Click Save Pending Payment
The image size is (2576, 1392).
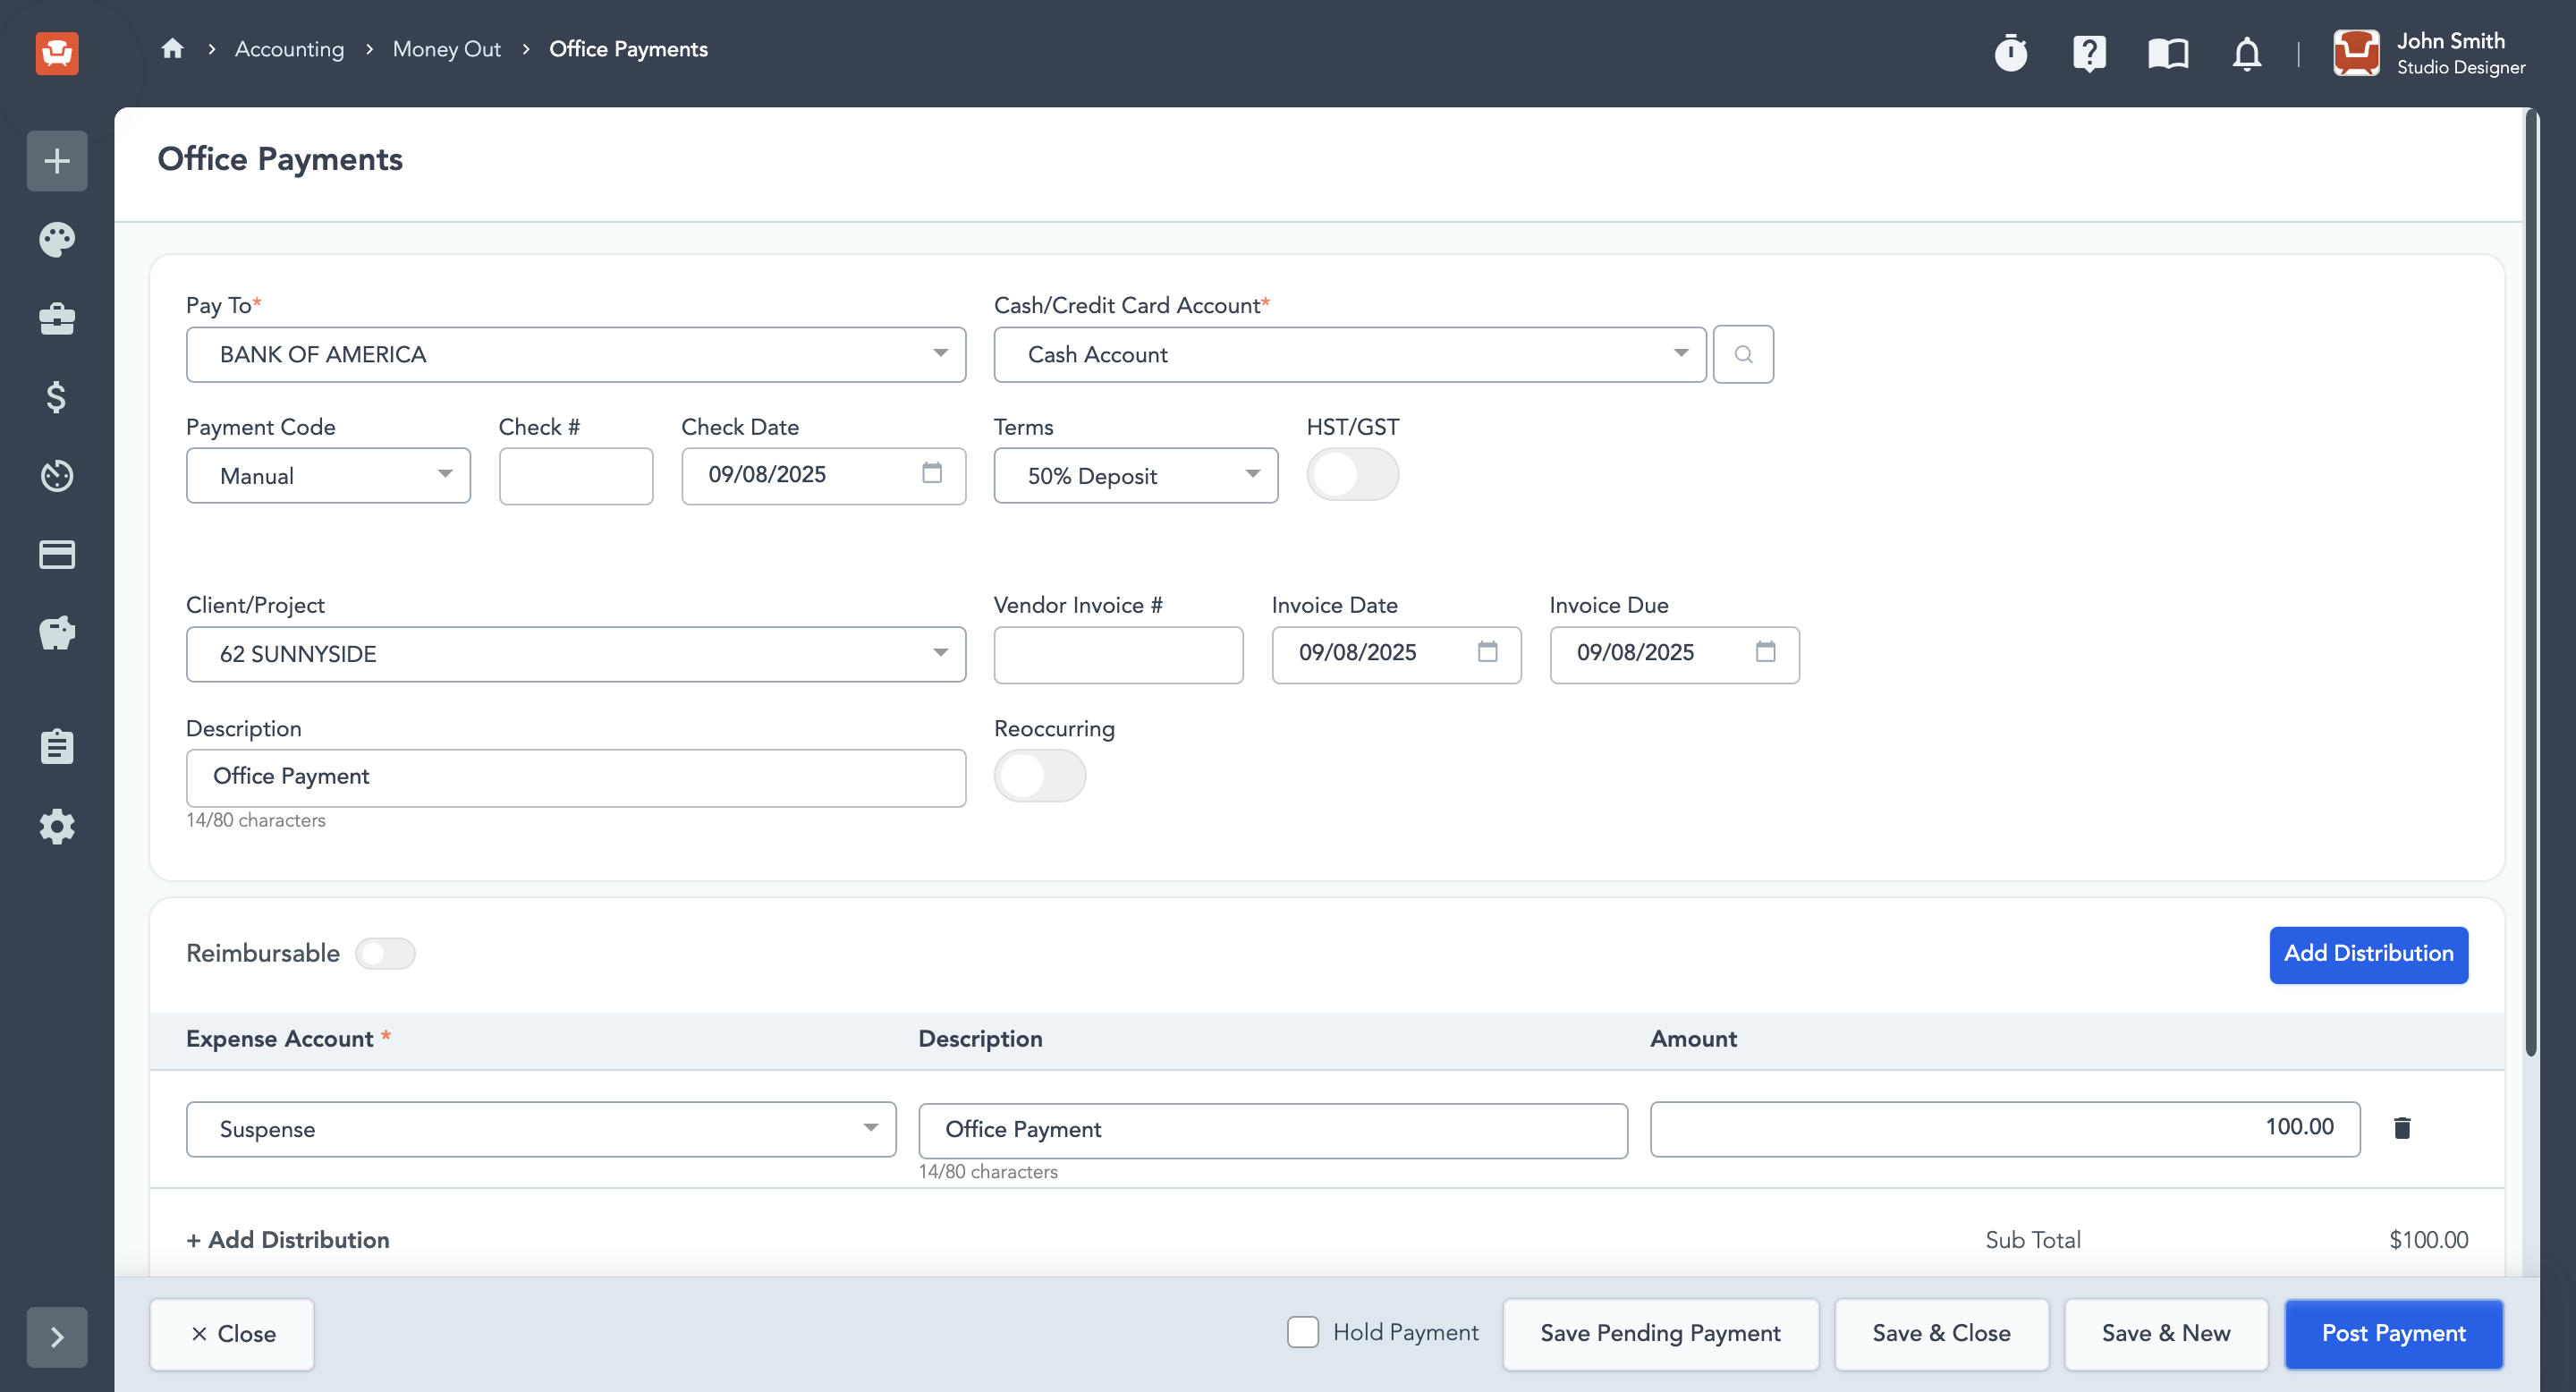point(1660,1333)
